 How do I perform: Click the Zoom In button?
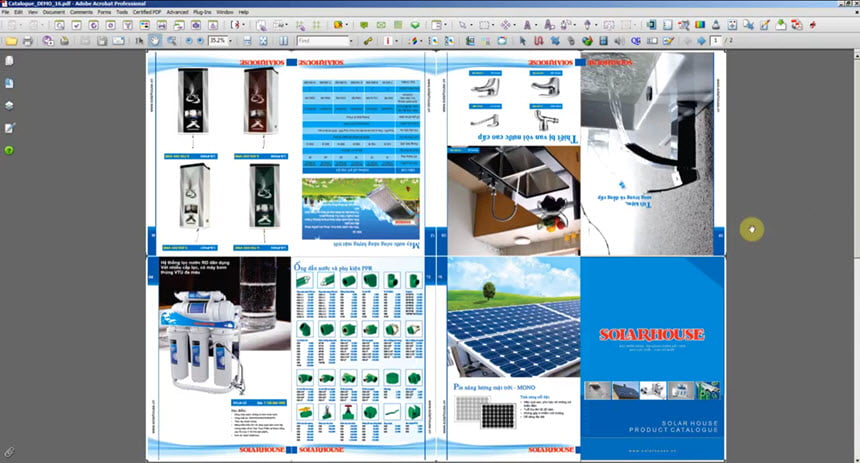(200, 41)
